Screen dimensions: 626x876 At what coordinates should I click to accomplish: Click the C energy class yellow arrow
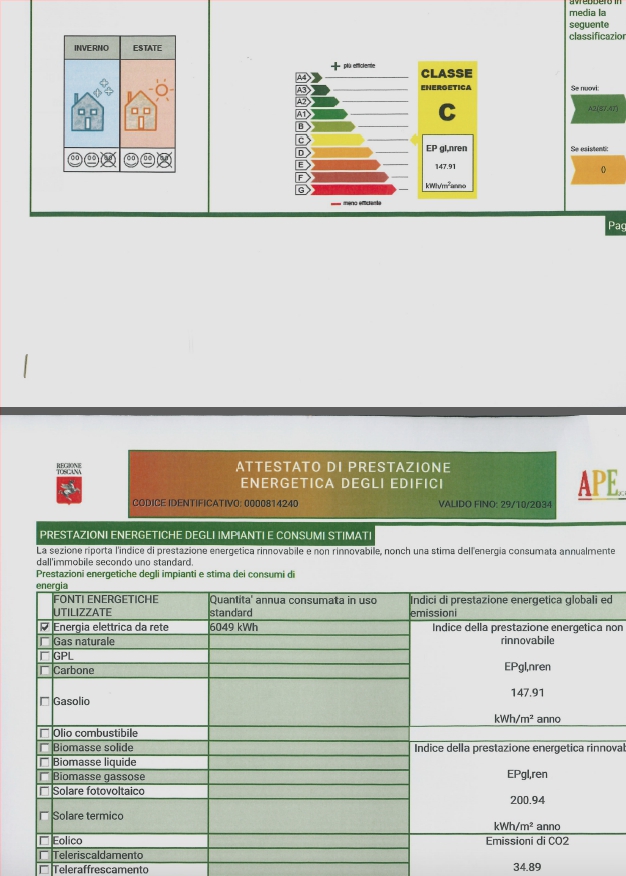point(337,140)
